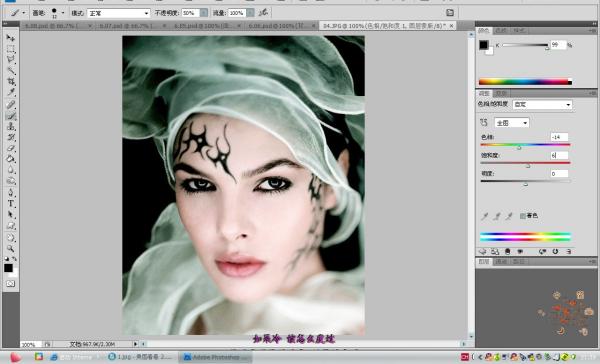This screenshot has height=364, width=600.
Task: Toggle Quick Mask mode below color swatches
Action: pos(10,284)
